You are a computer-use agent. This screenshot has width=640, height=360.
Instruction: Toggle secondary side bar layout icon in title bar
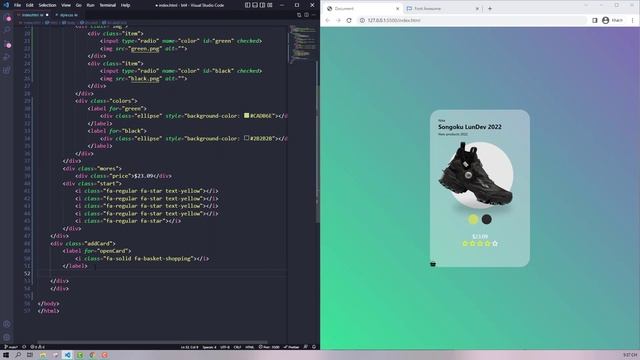coord(262,5)
